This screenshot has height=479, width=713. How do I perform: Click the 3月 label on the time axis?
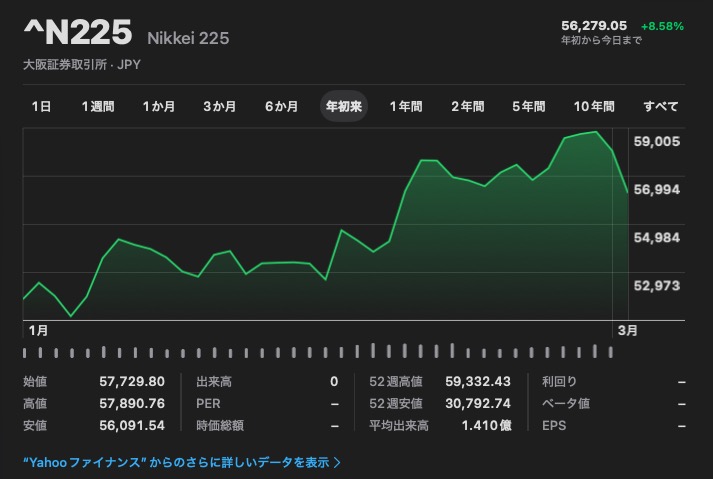click(x=626, y=329)
